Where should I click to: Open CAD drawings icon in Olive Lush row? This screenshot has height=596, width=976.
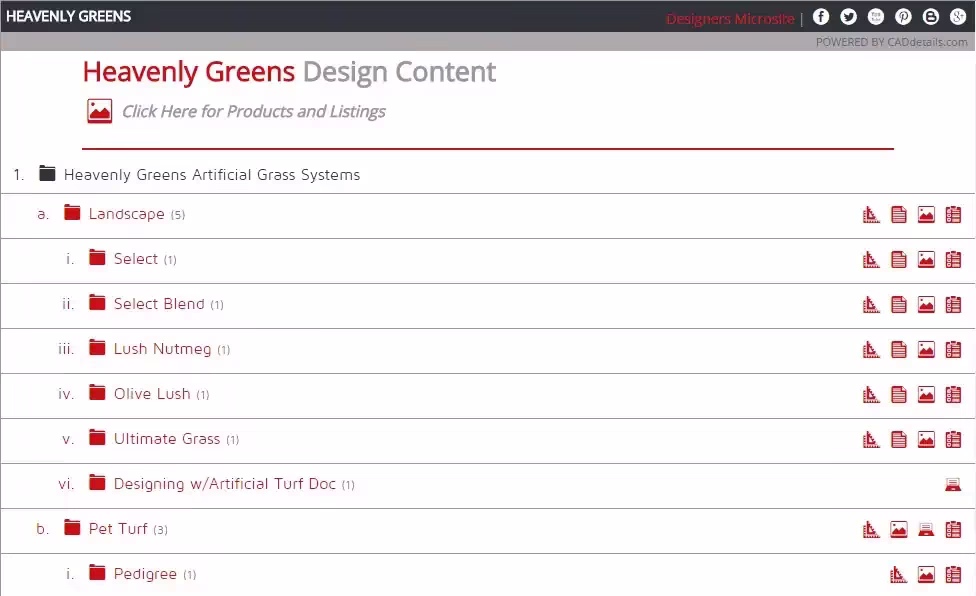pyautogui.click(x=871, y=394)
